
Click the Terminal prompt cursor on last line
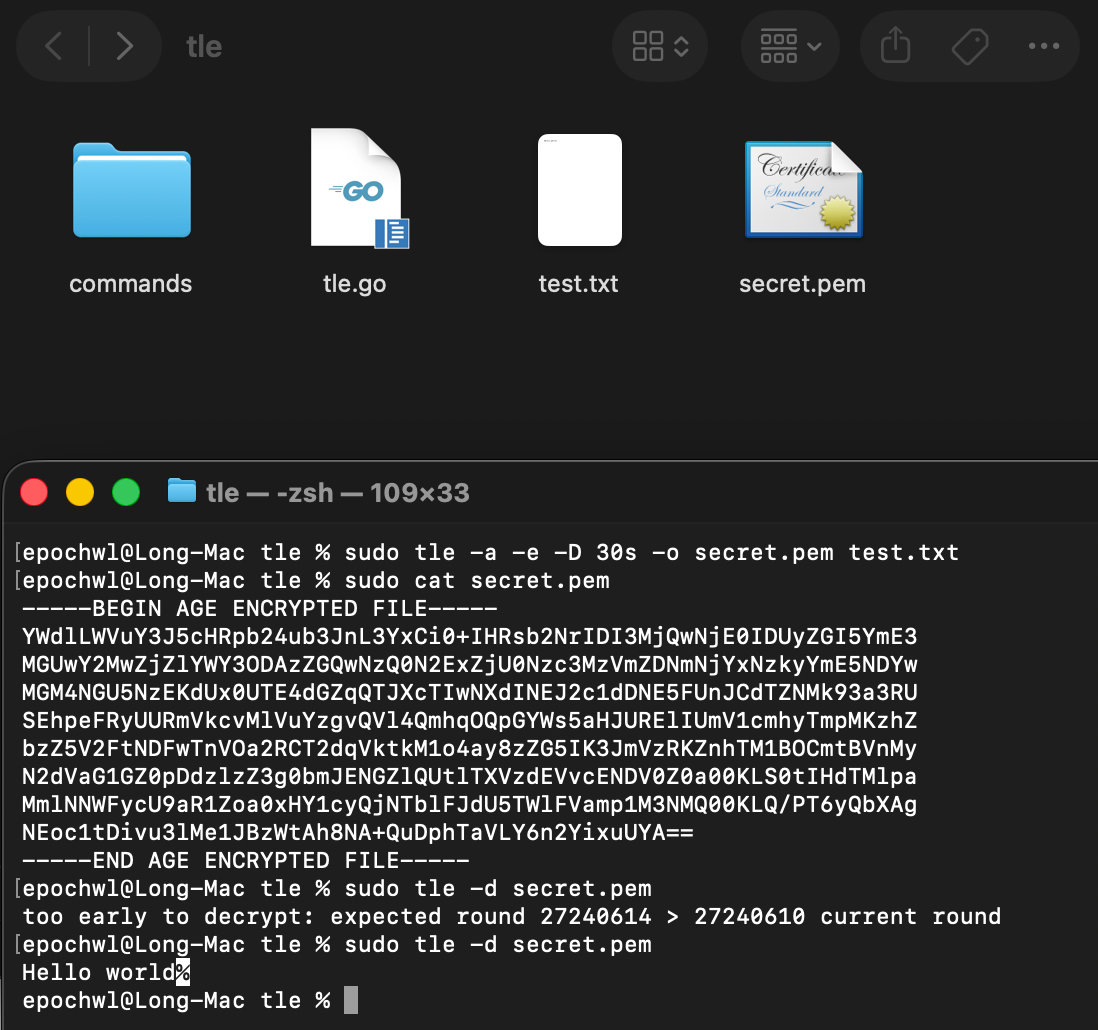tap(350, 1000)
